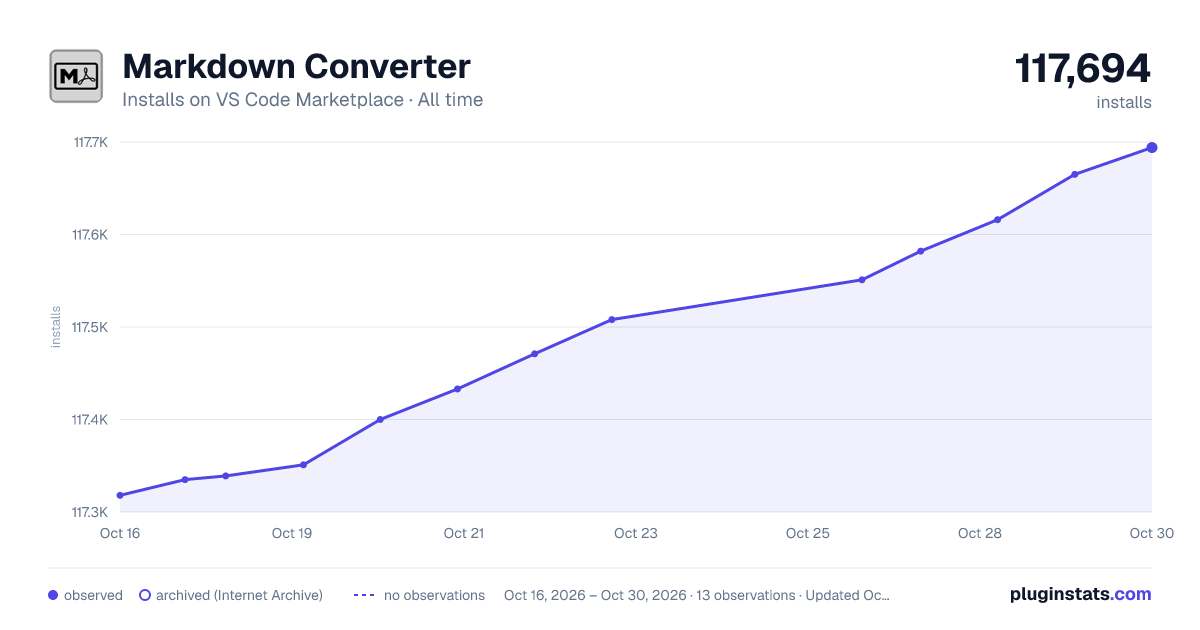The width and height of the screenshot is (1200, 630).
Task: Click the data point just below 117.7K before Oct 30
Action: tap(1075, 174)
